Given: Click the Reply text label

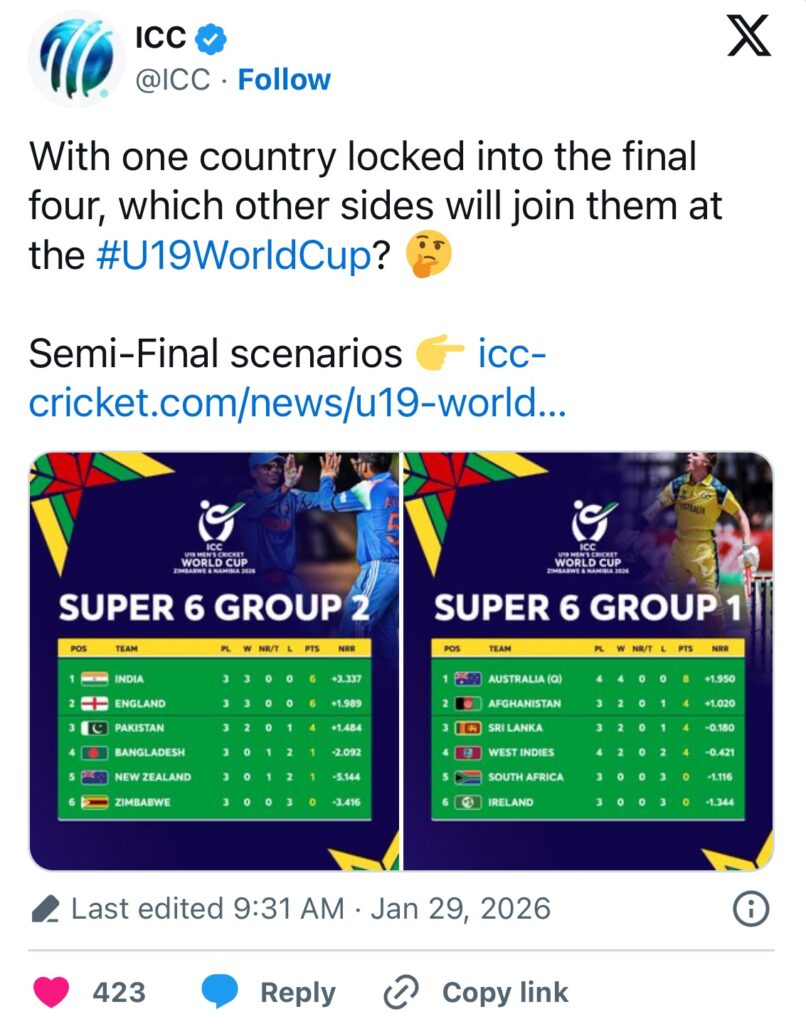Looking at the screenshot, I should [x=297, y=992].
